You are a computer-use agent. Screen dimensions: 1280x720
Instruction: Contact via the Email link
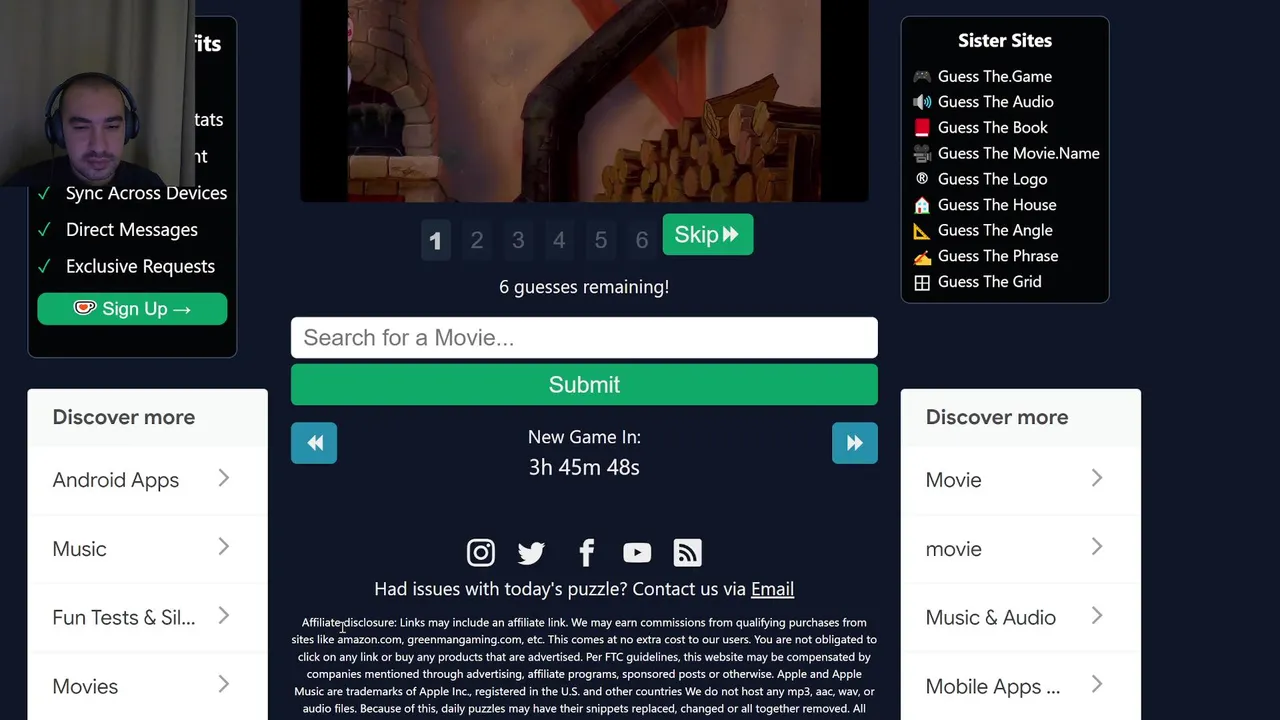(772, 589)
